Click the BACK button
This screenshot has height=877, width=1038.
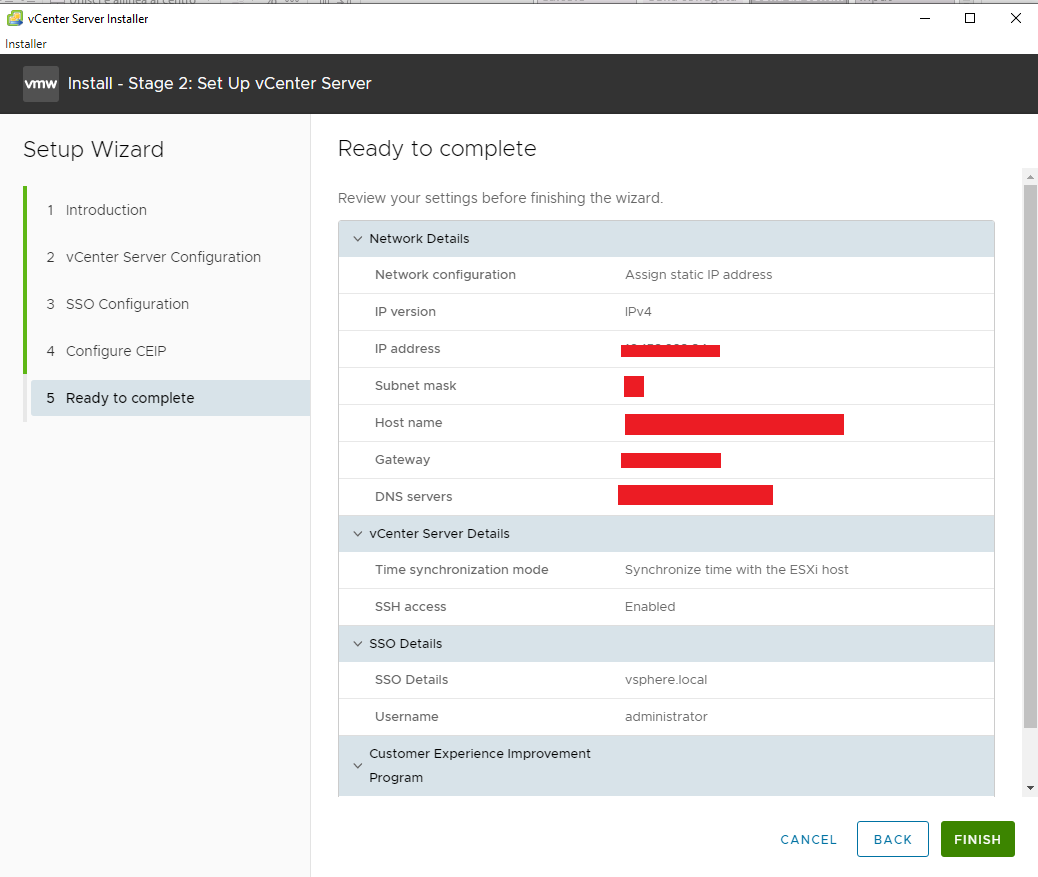(x=892, y=839)
